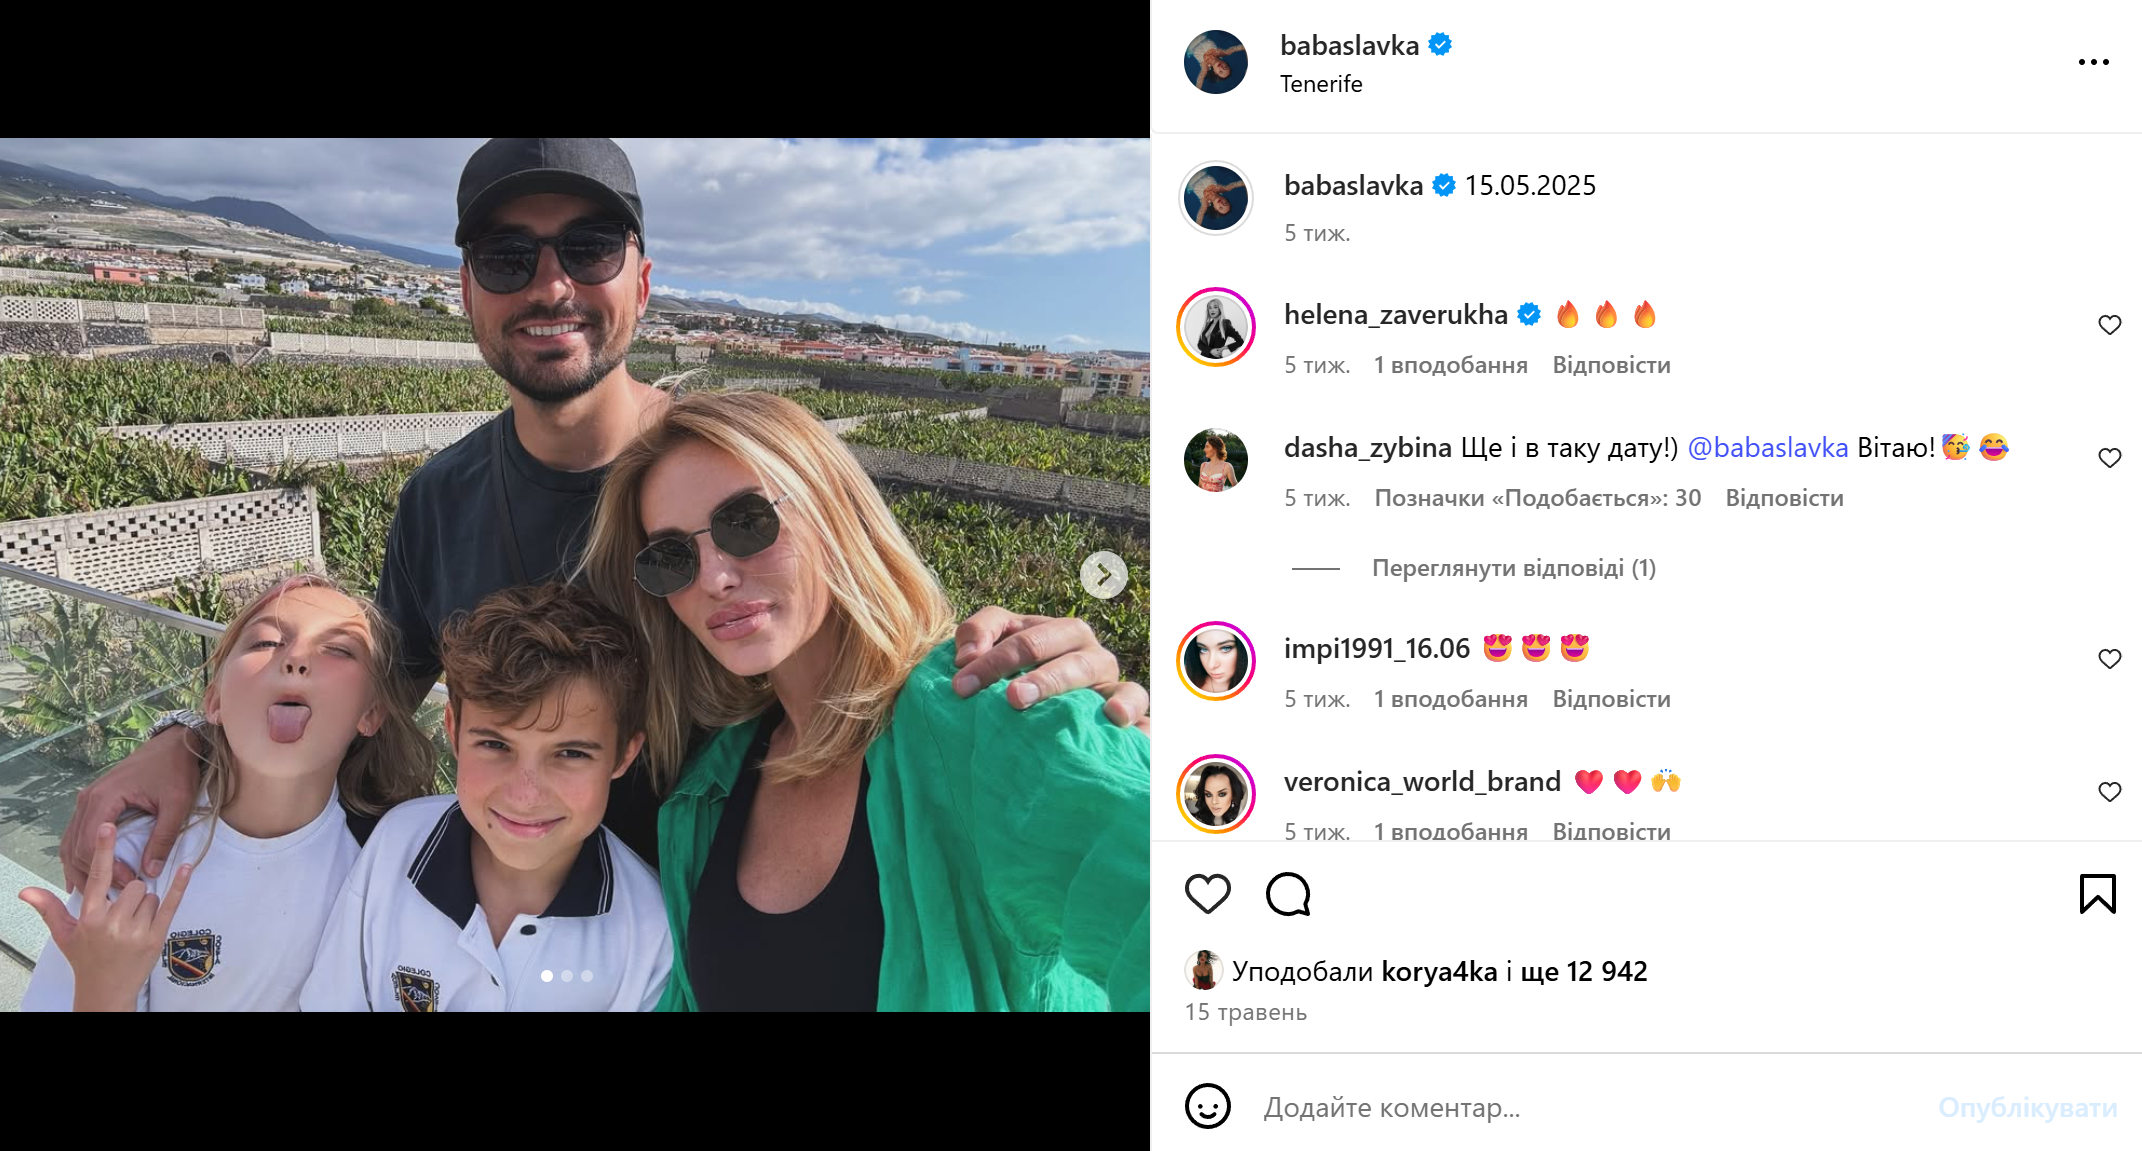Open korya4ka's profile from likes
Screen dimensions: 2142x1151
click(x=1439, y=971)
